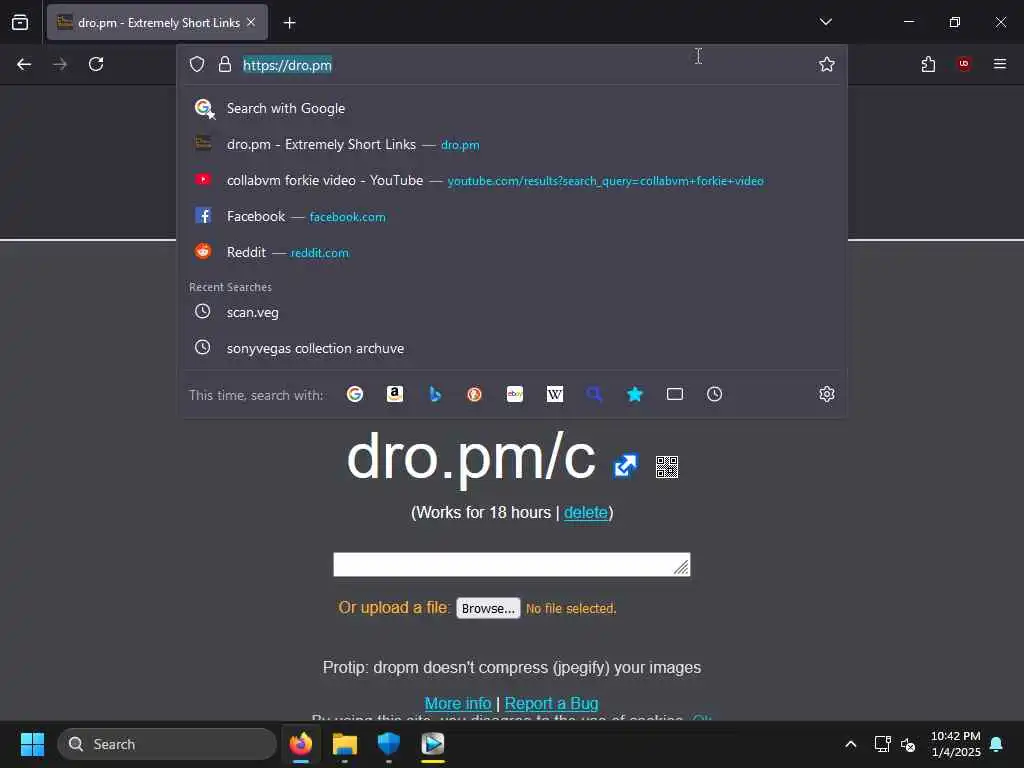Show QR code for dro.pm/c
The width and height of the screenshot is (1024, 768).
click(x=667, y=467)
